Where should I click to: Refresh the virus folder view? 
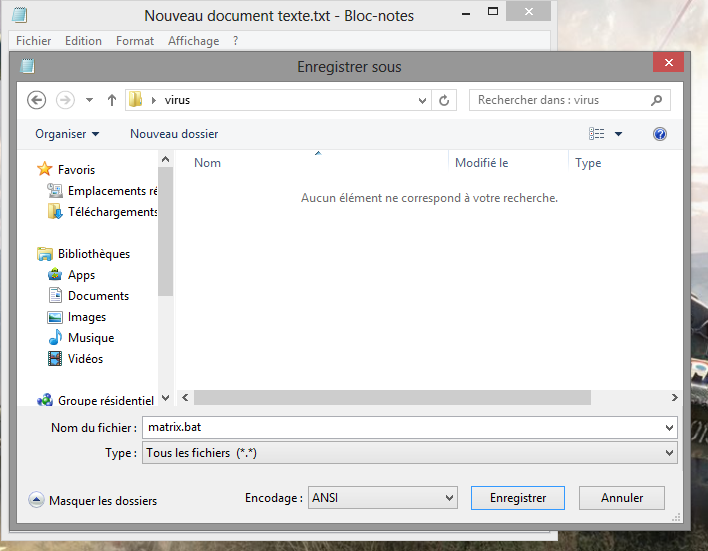click(x=446, y=100)
